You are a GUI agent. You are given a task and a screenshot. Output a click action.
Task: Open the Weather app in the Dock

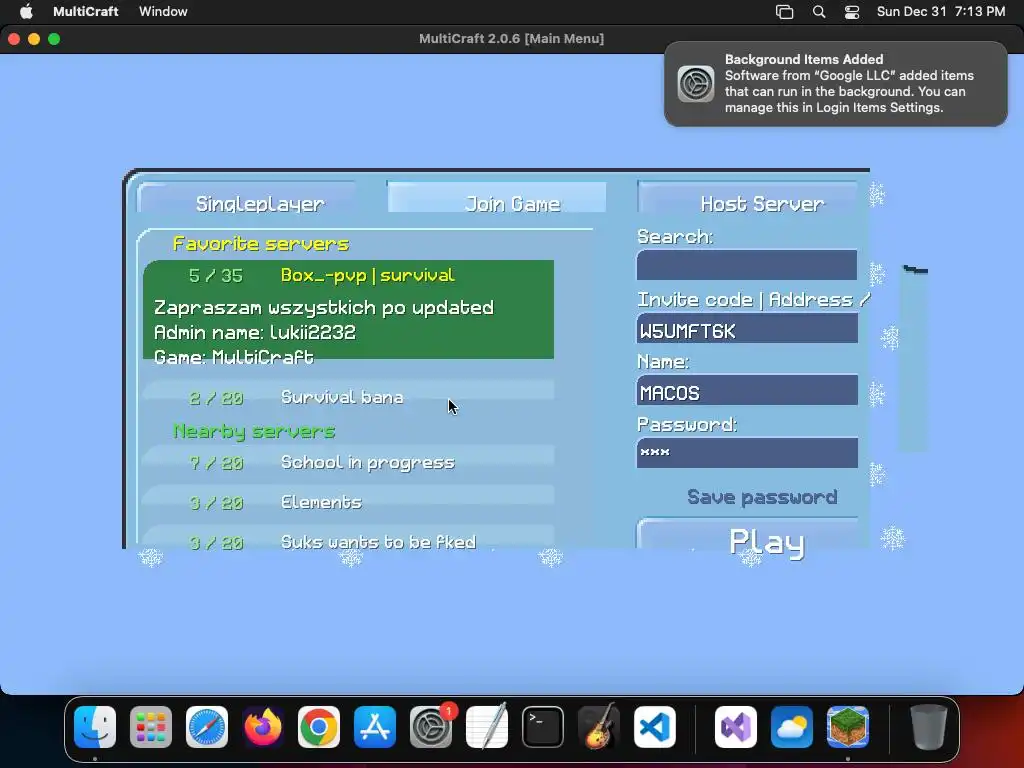[x=792, y=727]
